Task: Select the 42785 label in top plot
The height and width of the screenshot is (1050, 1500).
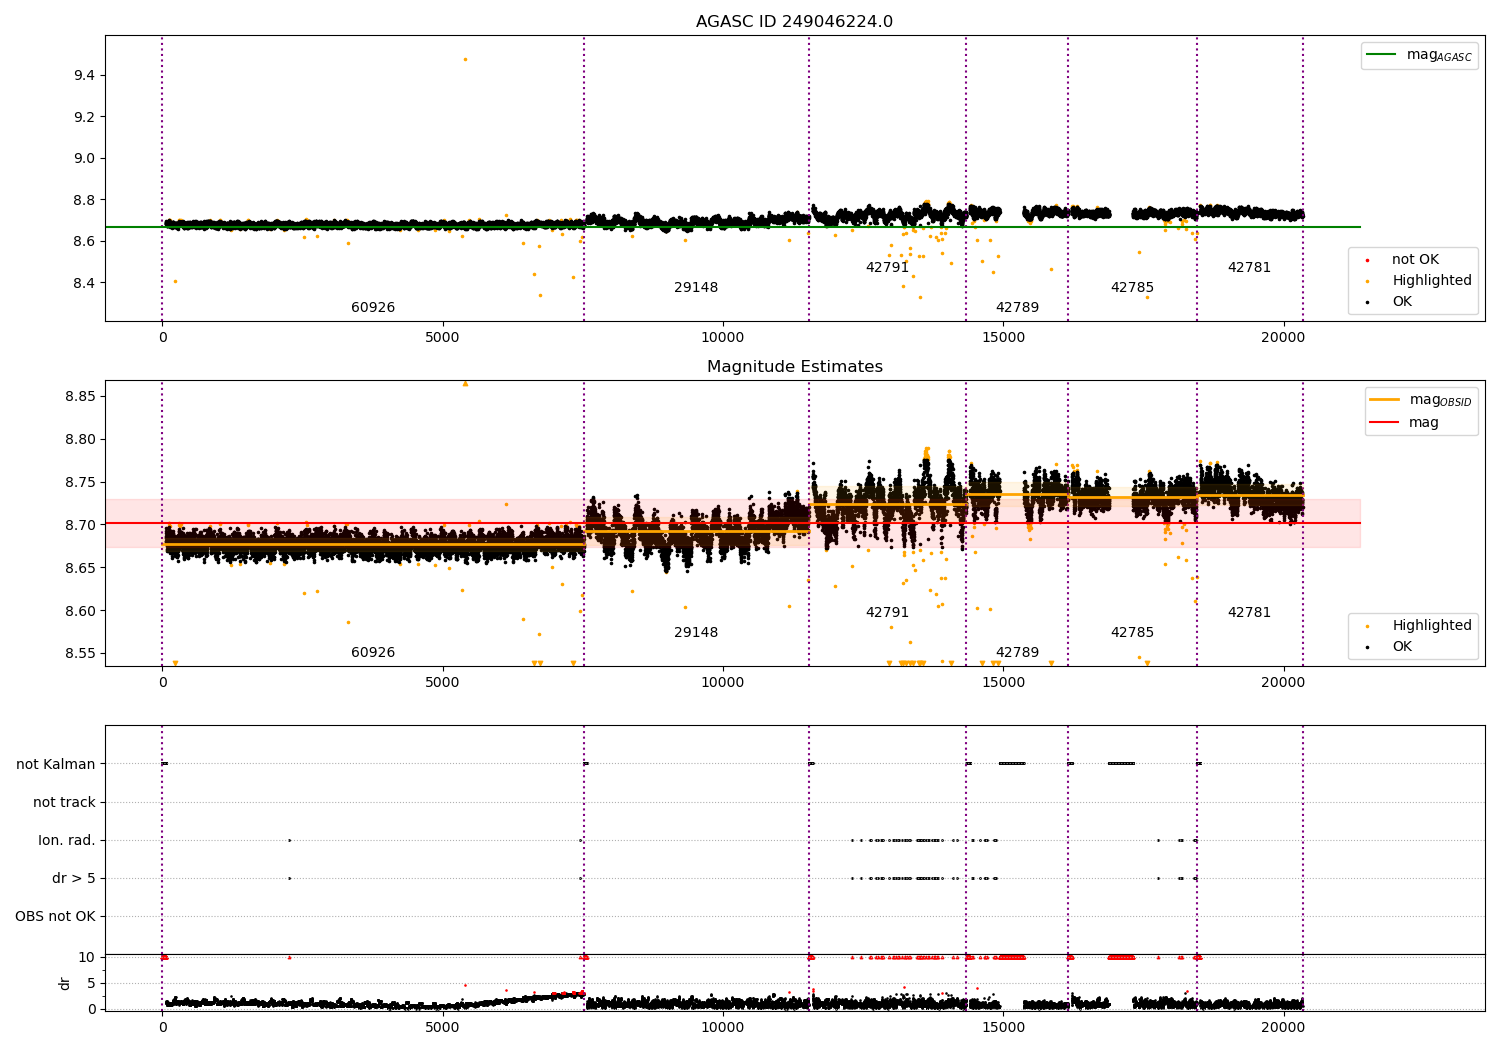Action: tap(1132, 288)
